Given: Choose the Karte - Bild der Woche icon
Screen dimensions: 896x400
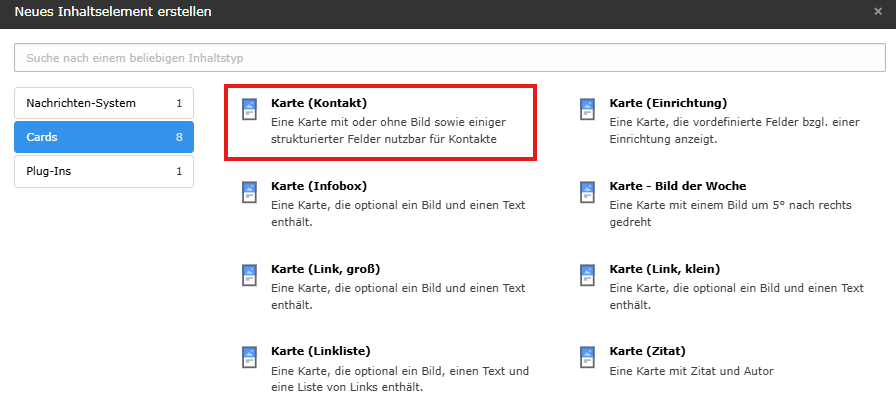Looking at the screenshot, I should tap(588, 193).
